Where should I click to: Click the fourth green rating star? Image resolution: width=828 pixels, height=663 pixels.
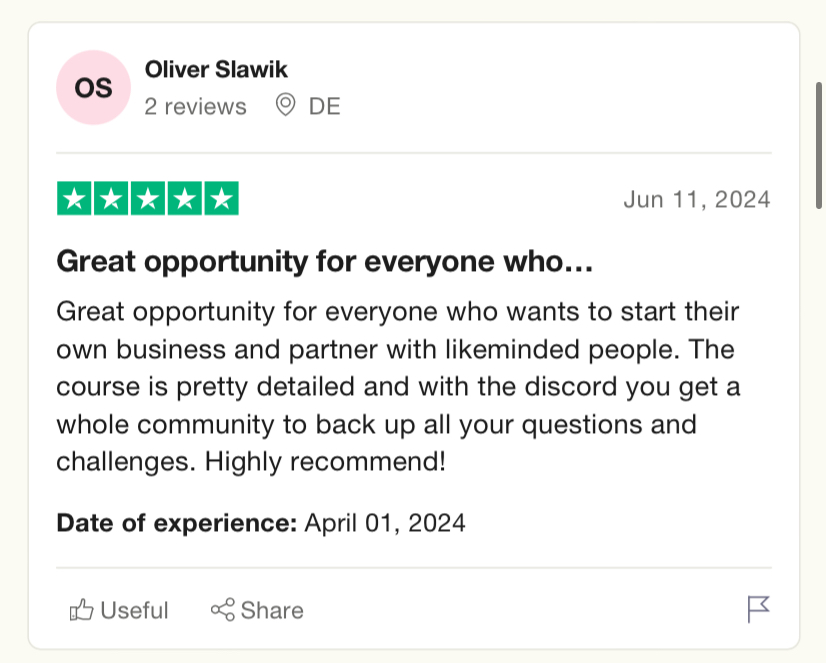185,198
